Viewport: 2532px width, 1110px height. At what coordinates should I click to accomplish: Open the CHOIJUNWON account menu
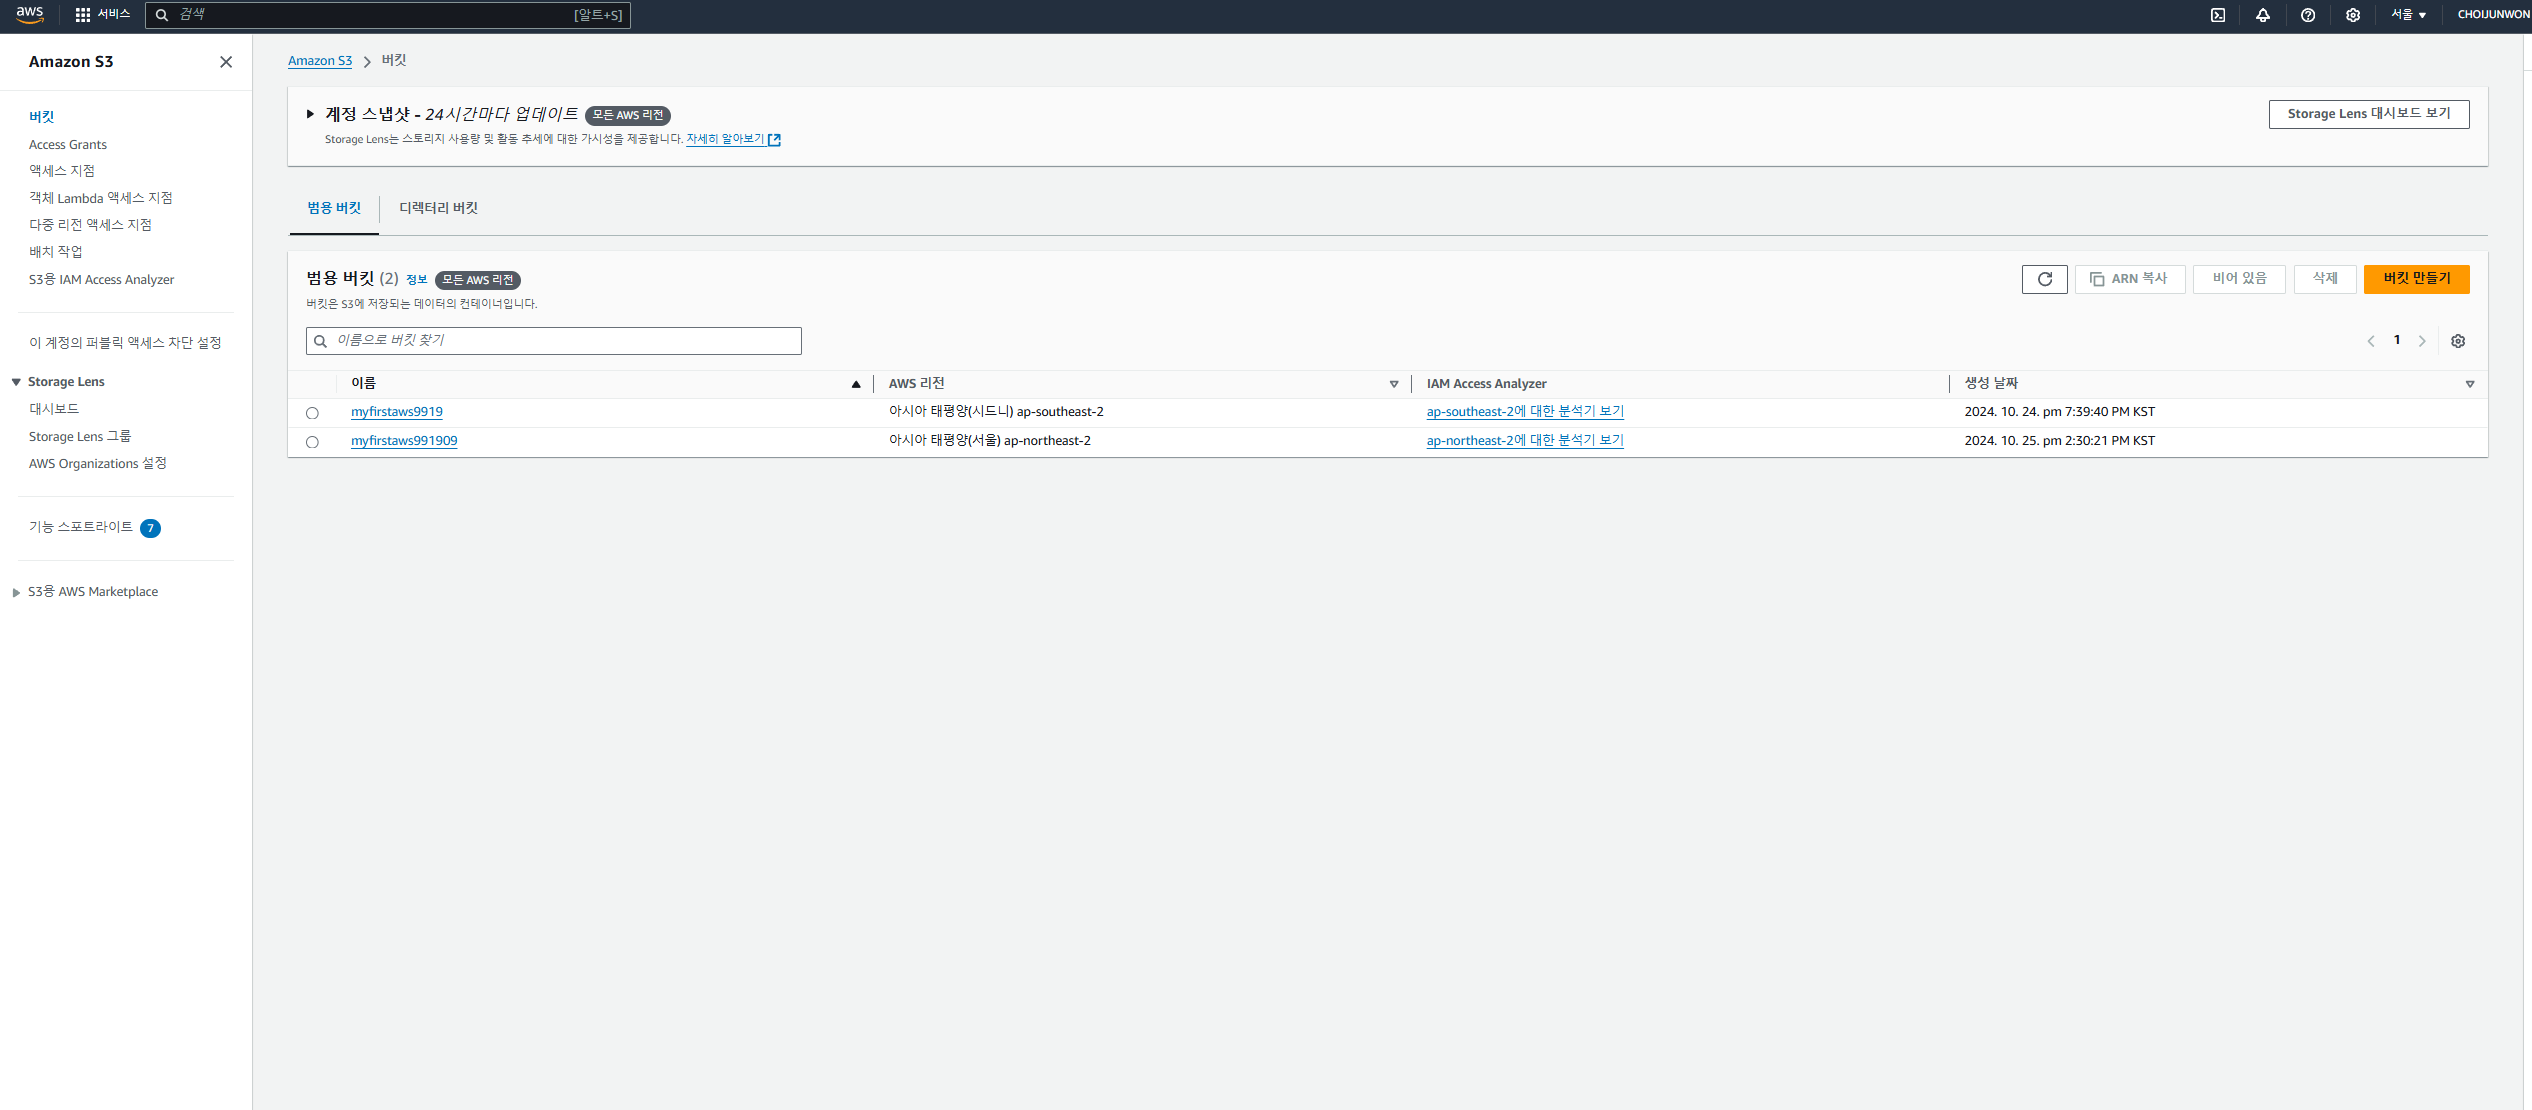[2493, 15]
